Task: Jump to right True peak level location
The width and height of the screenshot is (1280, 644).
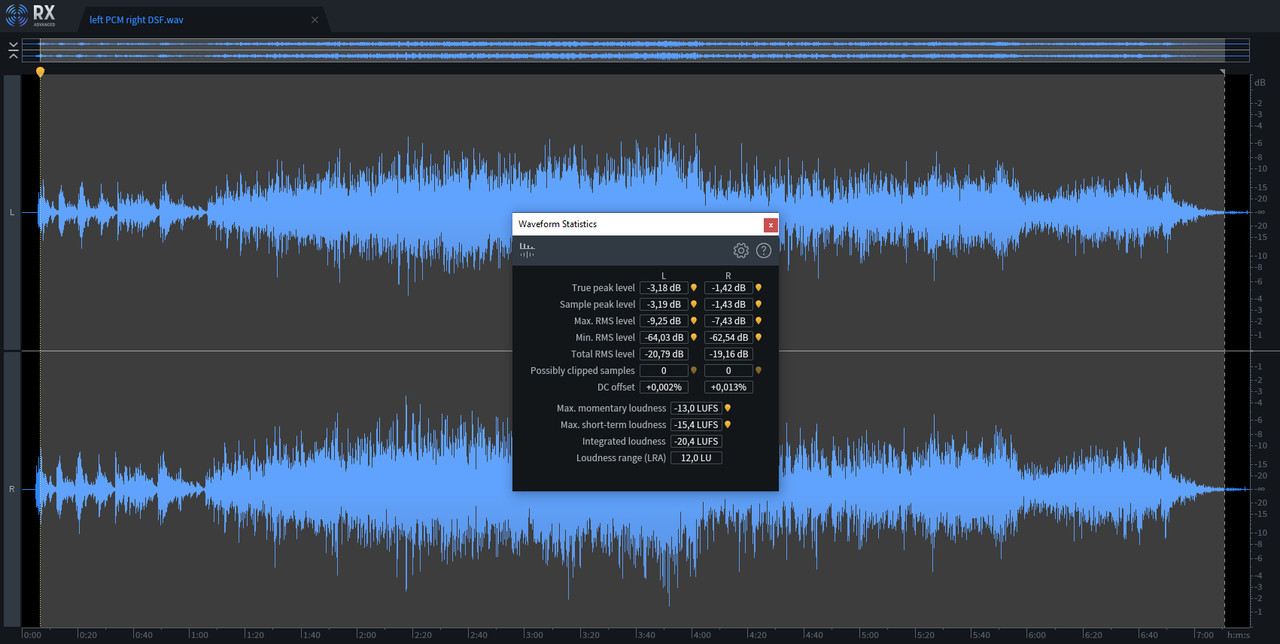Action: tap(759, 287)
